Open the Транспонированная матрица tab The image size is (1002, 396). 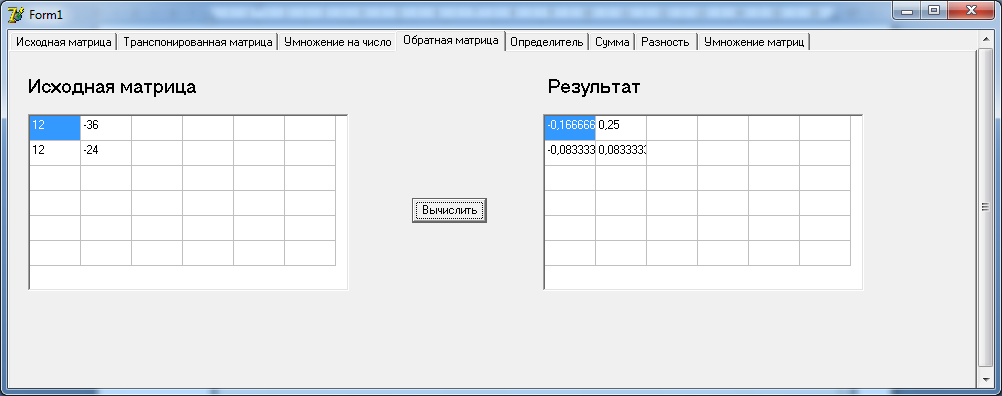tap(197, 42)
